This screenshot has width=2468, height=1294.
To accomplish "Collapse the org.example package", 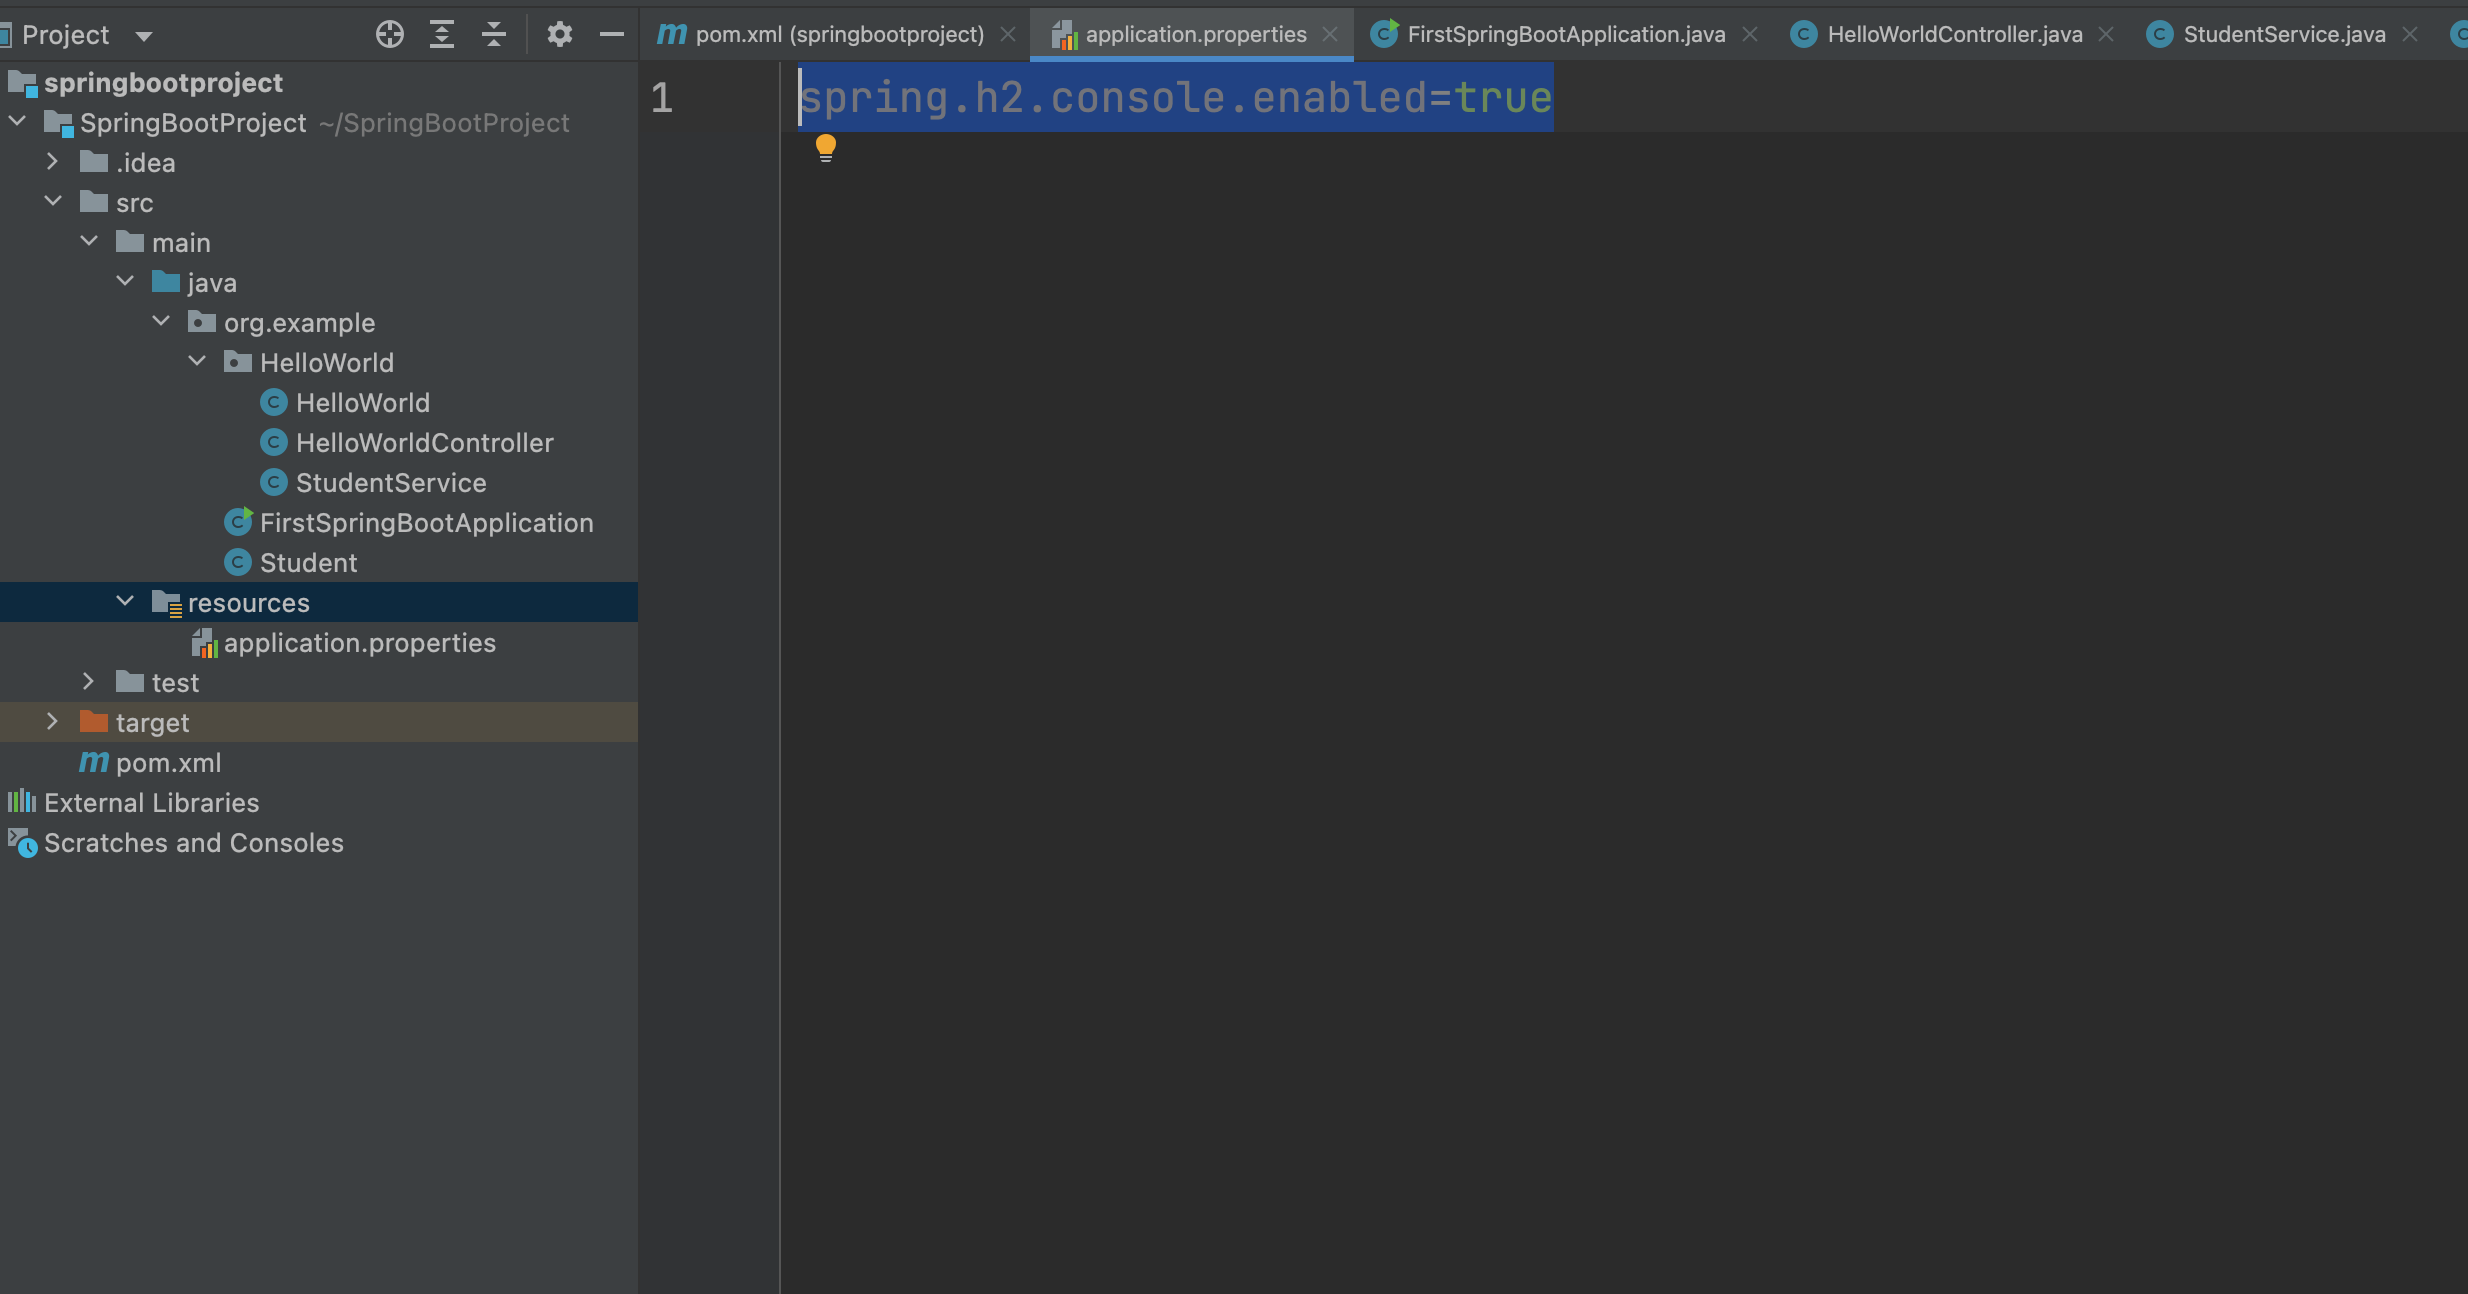I will pyautogui.click(x=161, y=322).
